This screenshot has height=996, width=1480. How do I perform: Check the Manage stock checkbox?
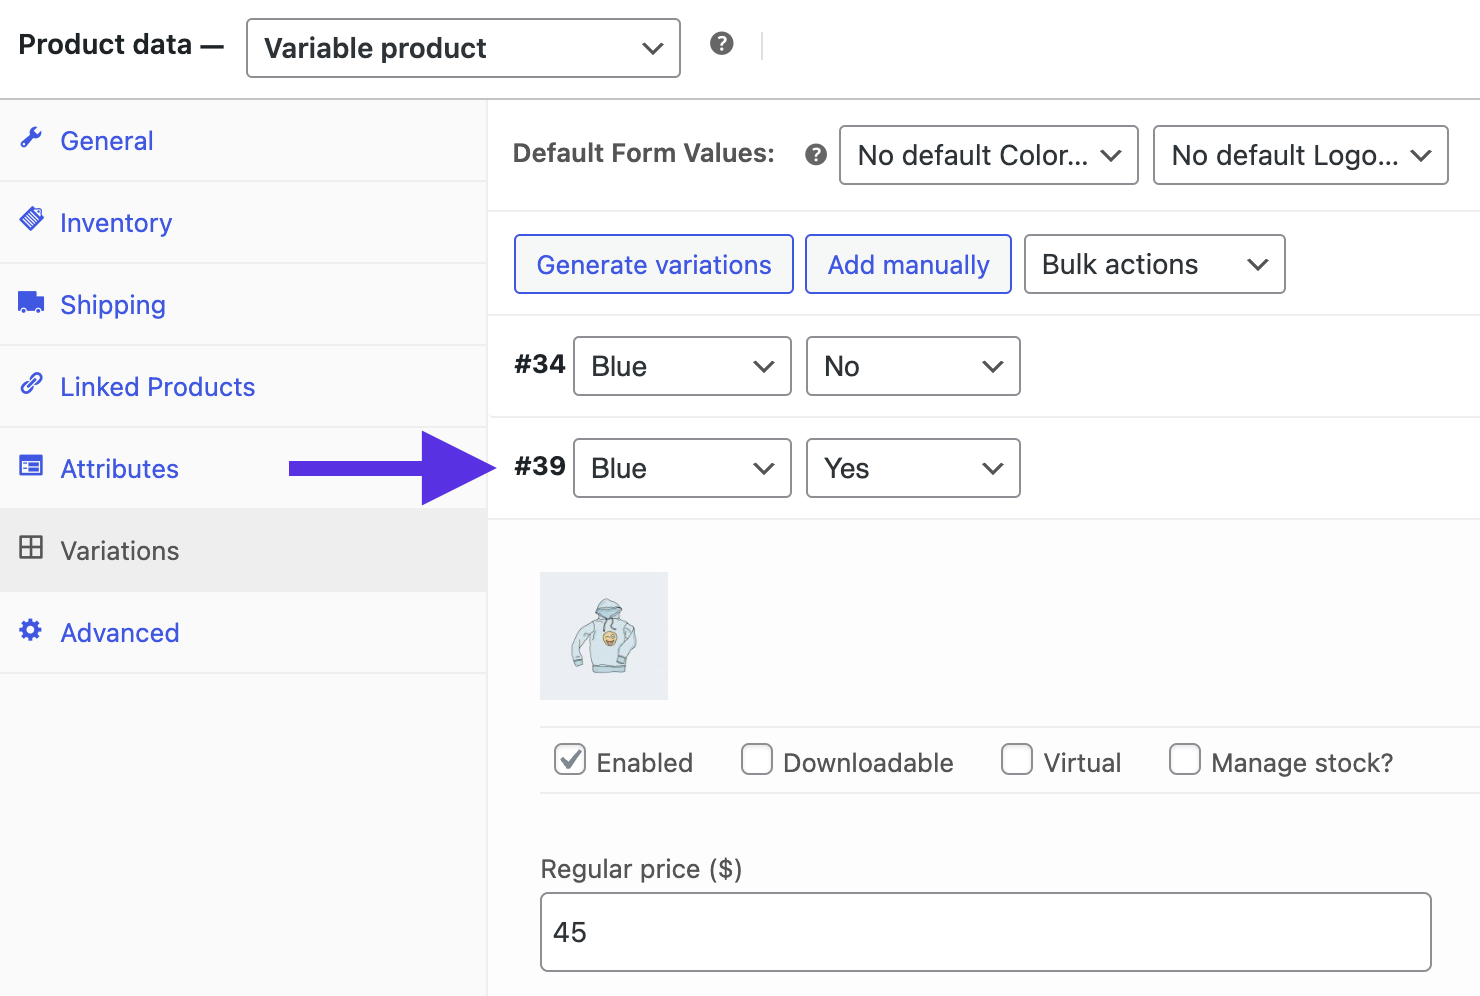[x=1185, y=760]
